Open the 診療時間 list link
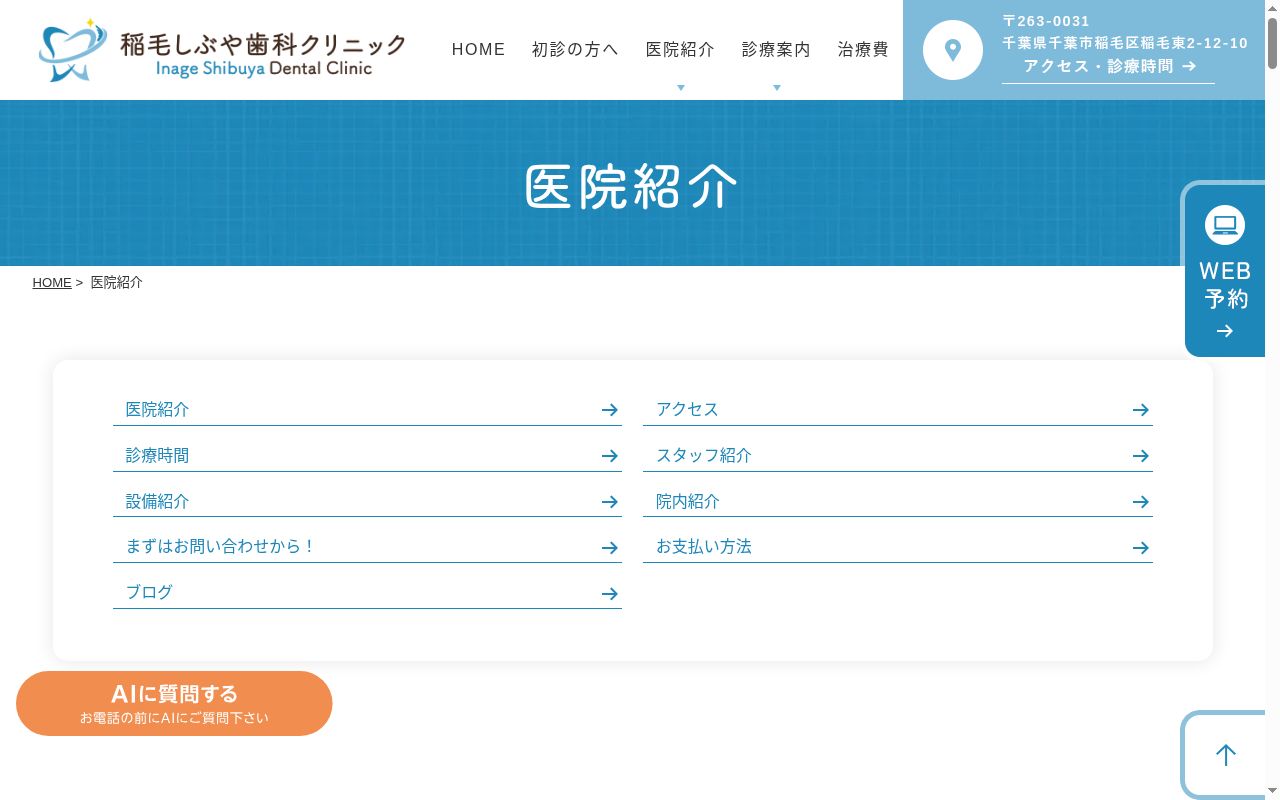Screen dimensions: 1280x800 coord(367,456)
